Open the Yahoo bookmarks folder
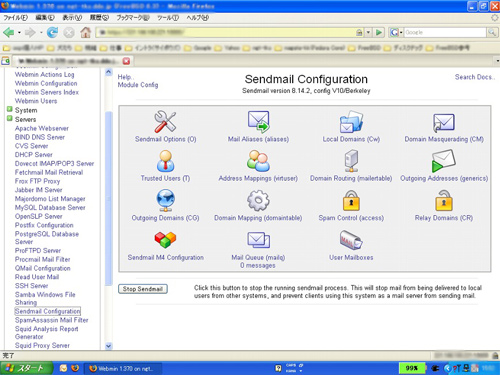 click(228, 48)
